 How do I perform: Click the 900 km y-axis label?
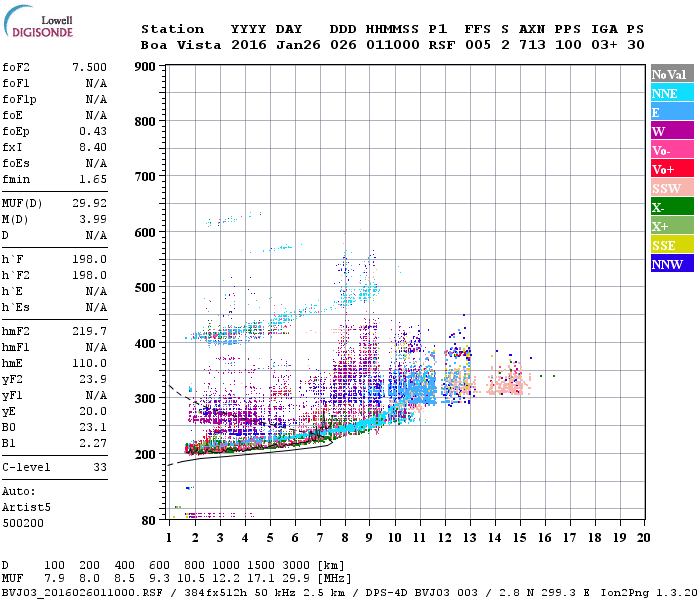(145, 67)
